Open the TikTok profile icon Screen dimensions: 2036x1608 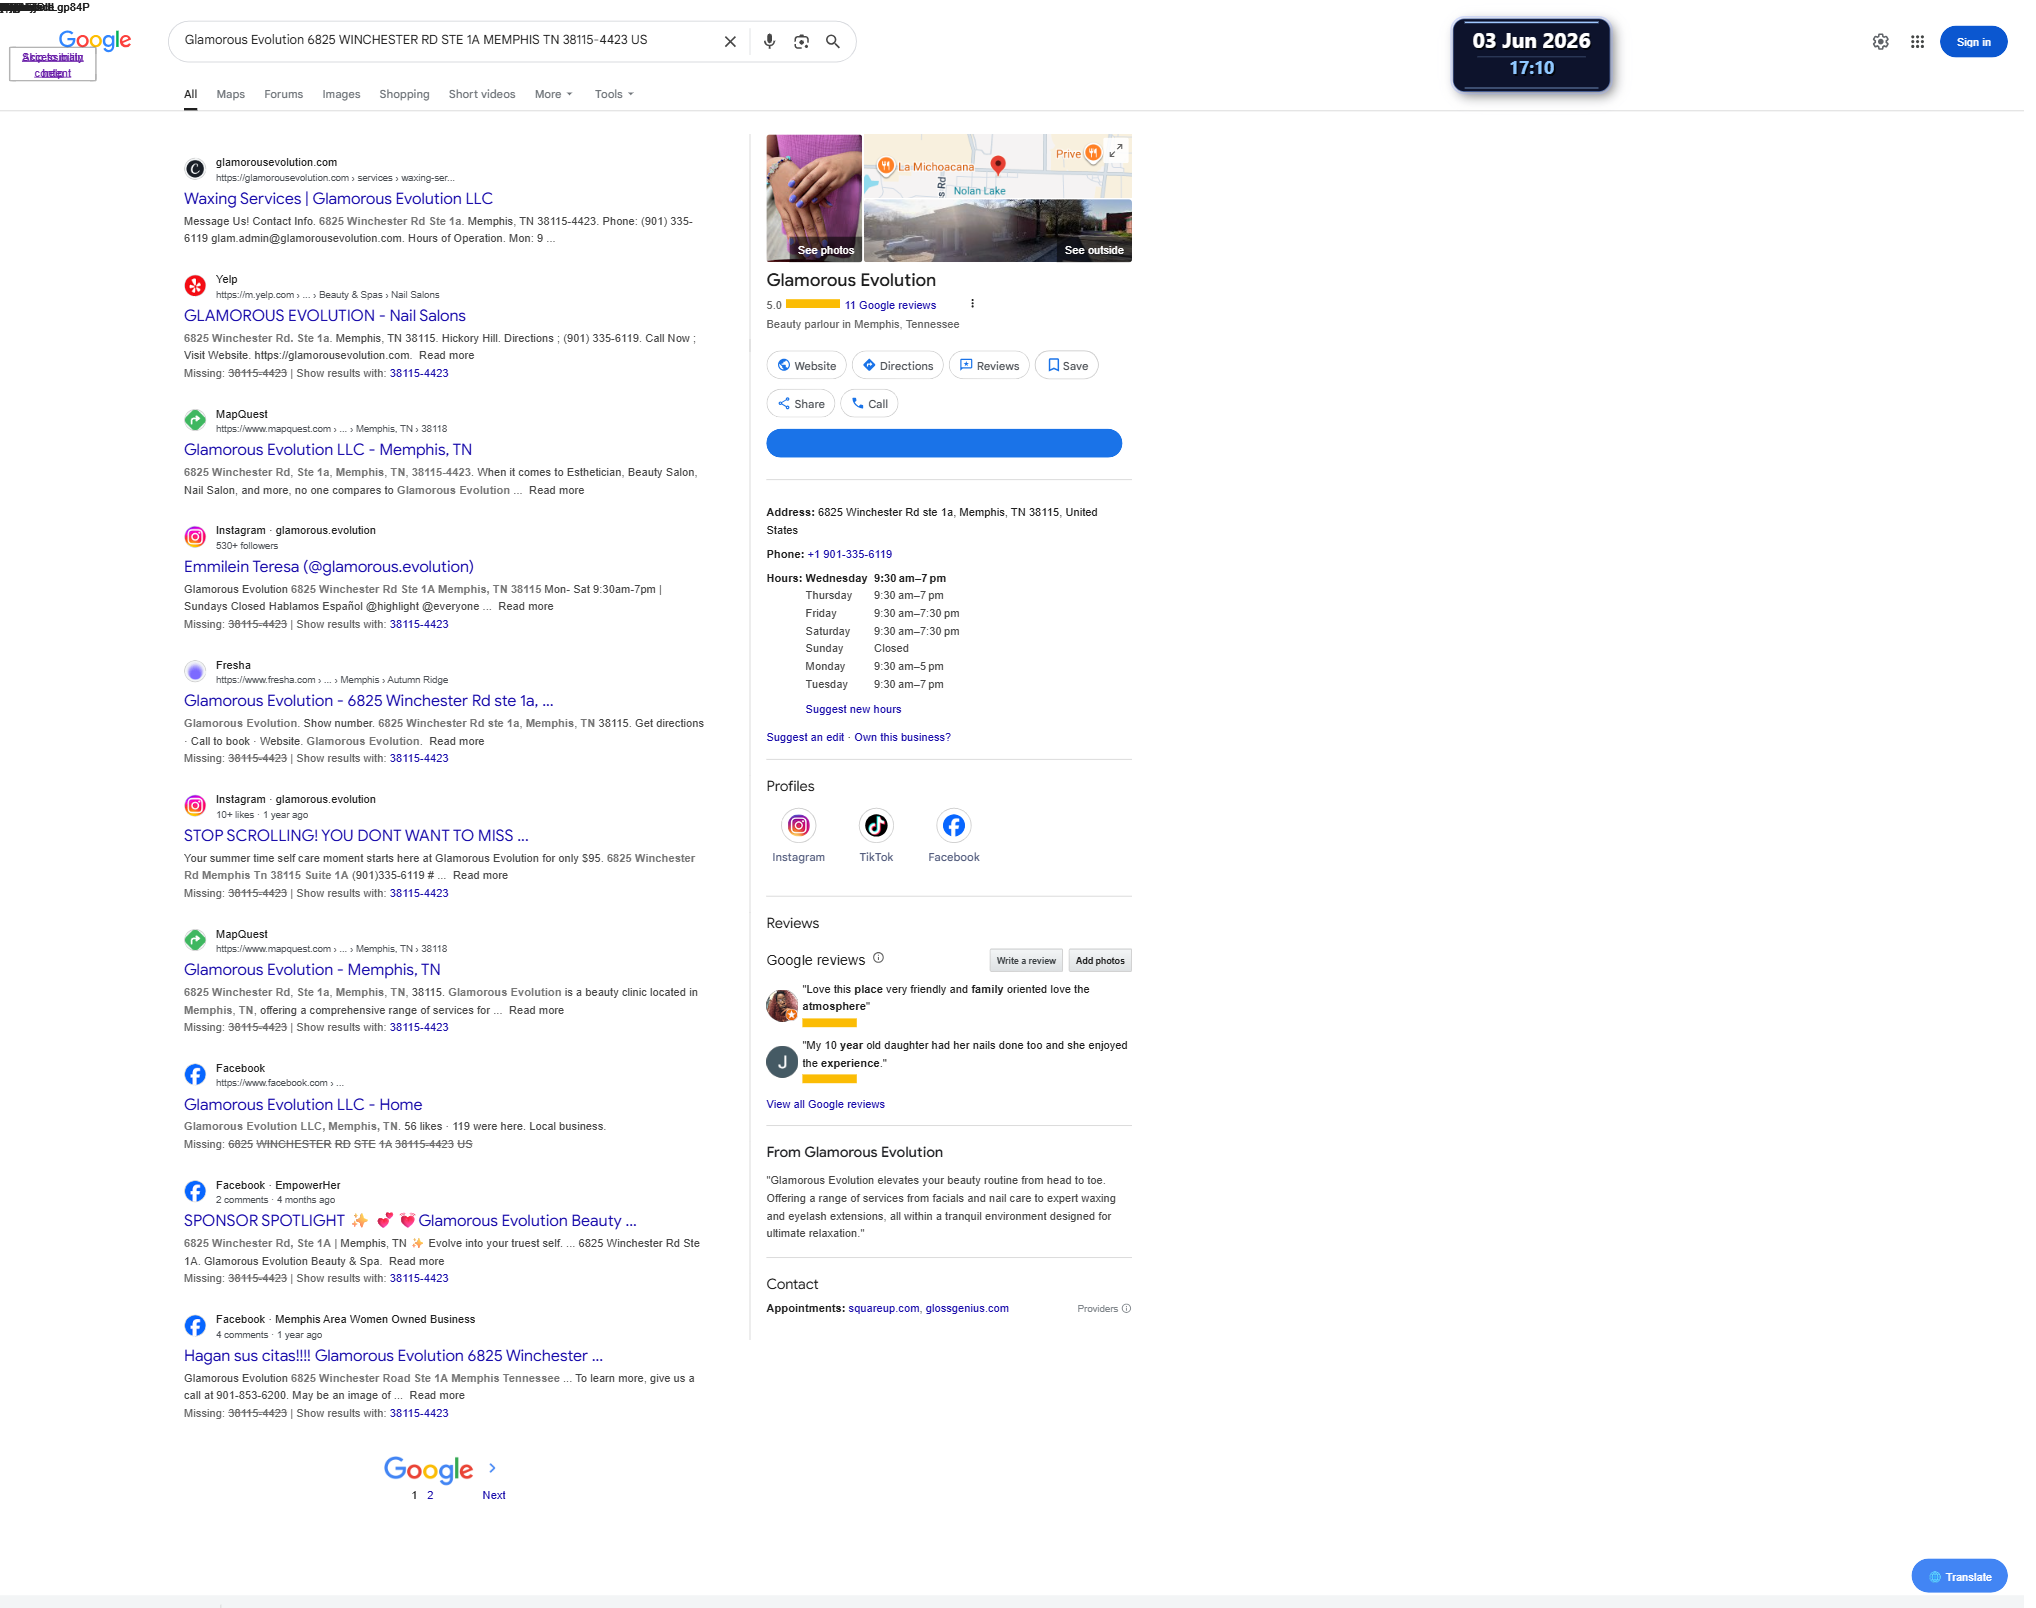tap(876, 826)
